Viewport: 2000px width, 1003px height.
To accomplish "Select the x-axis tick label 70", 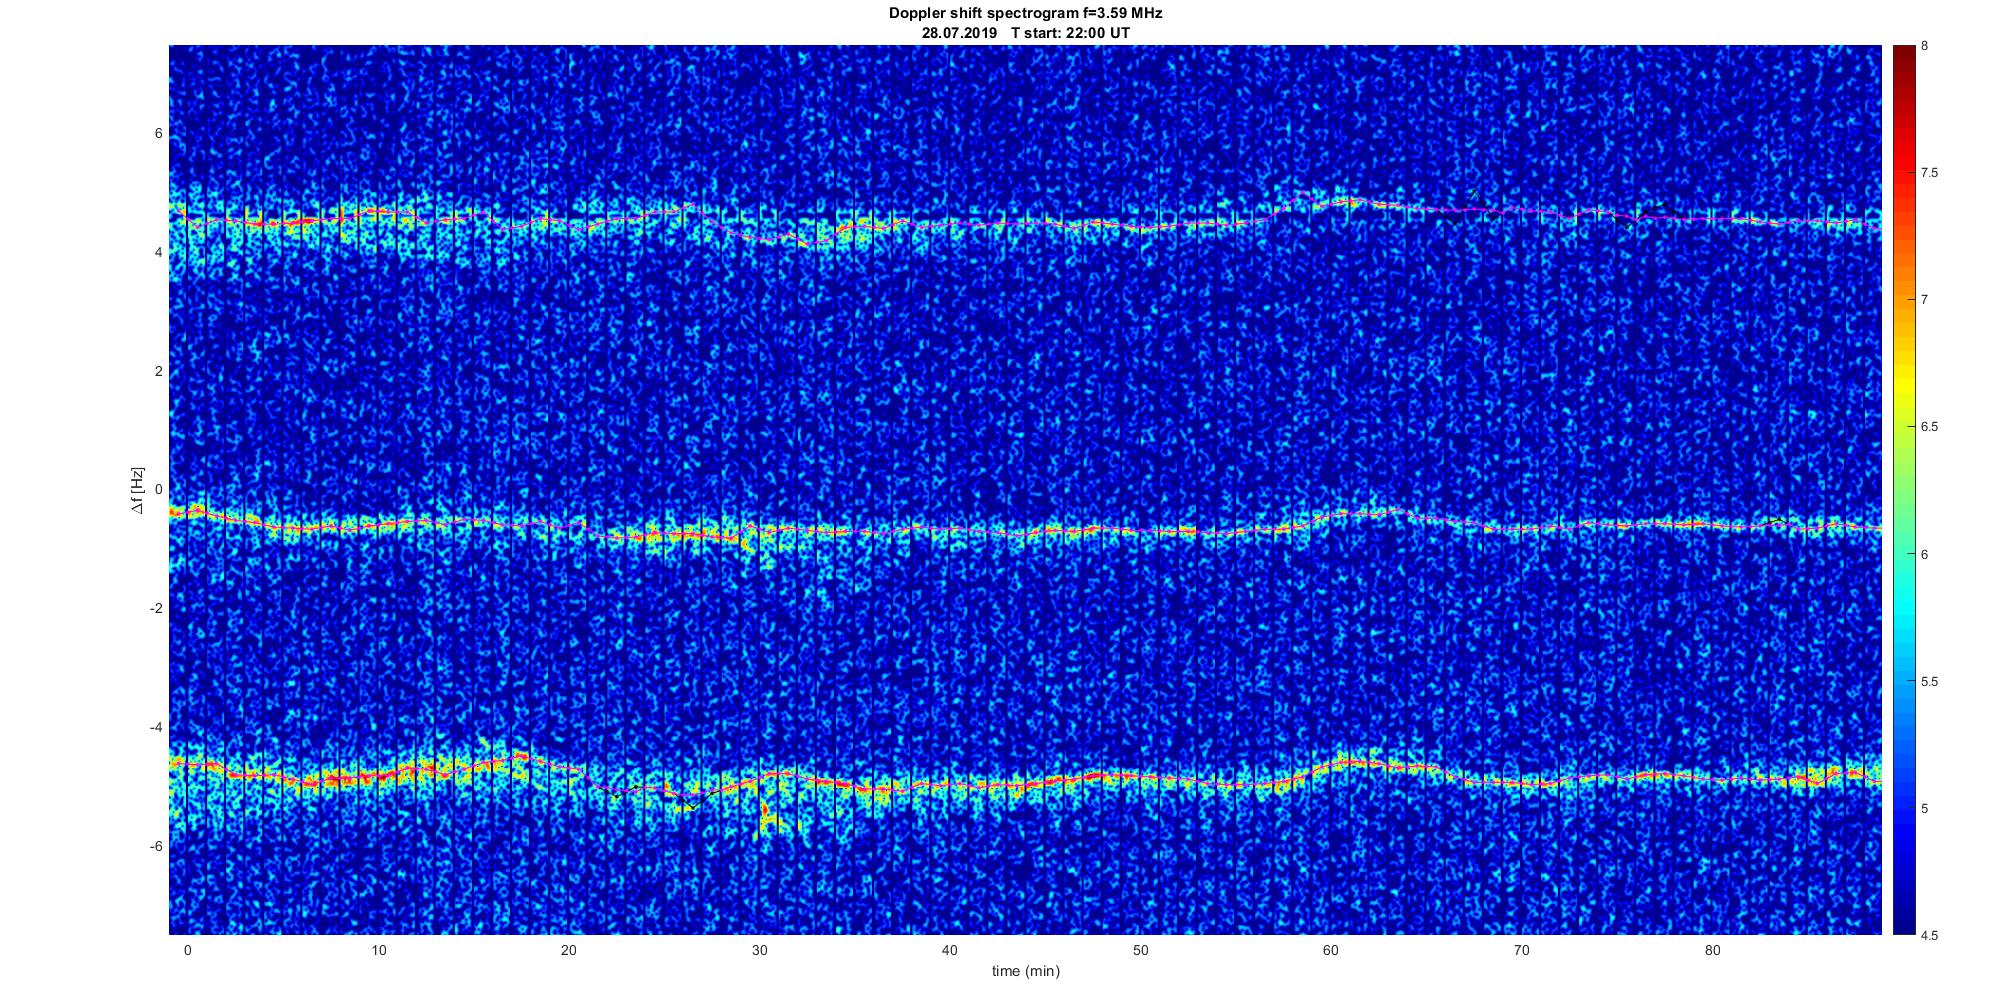I will coord(1522,950).
